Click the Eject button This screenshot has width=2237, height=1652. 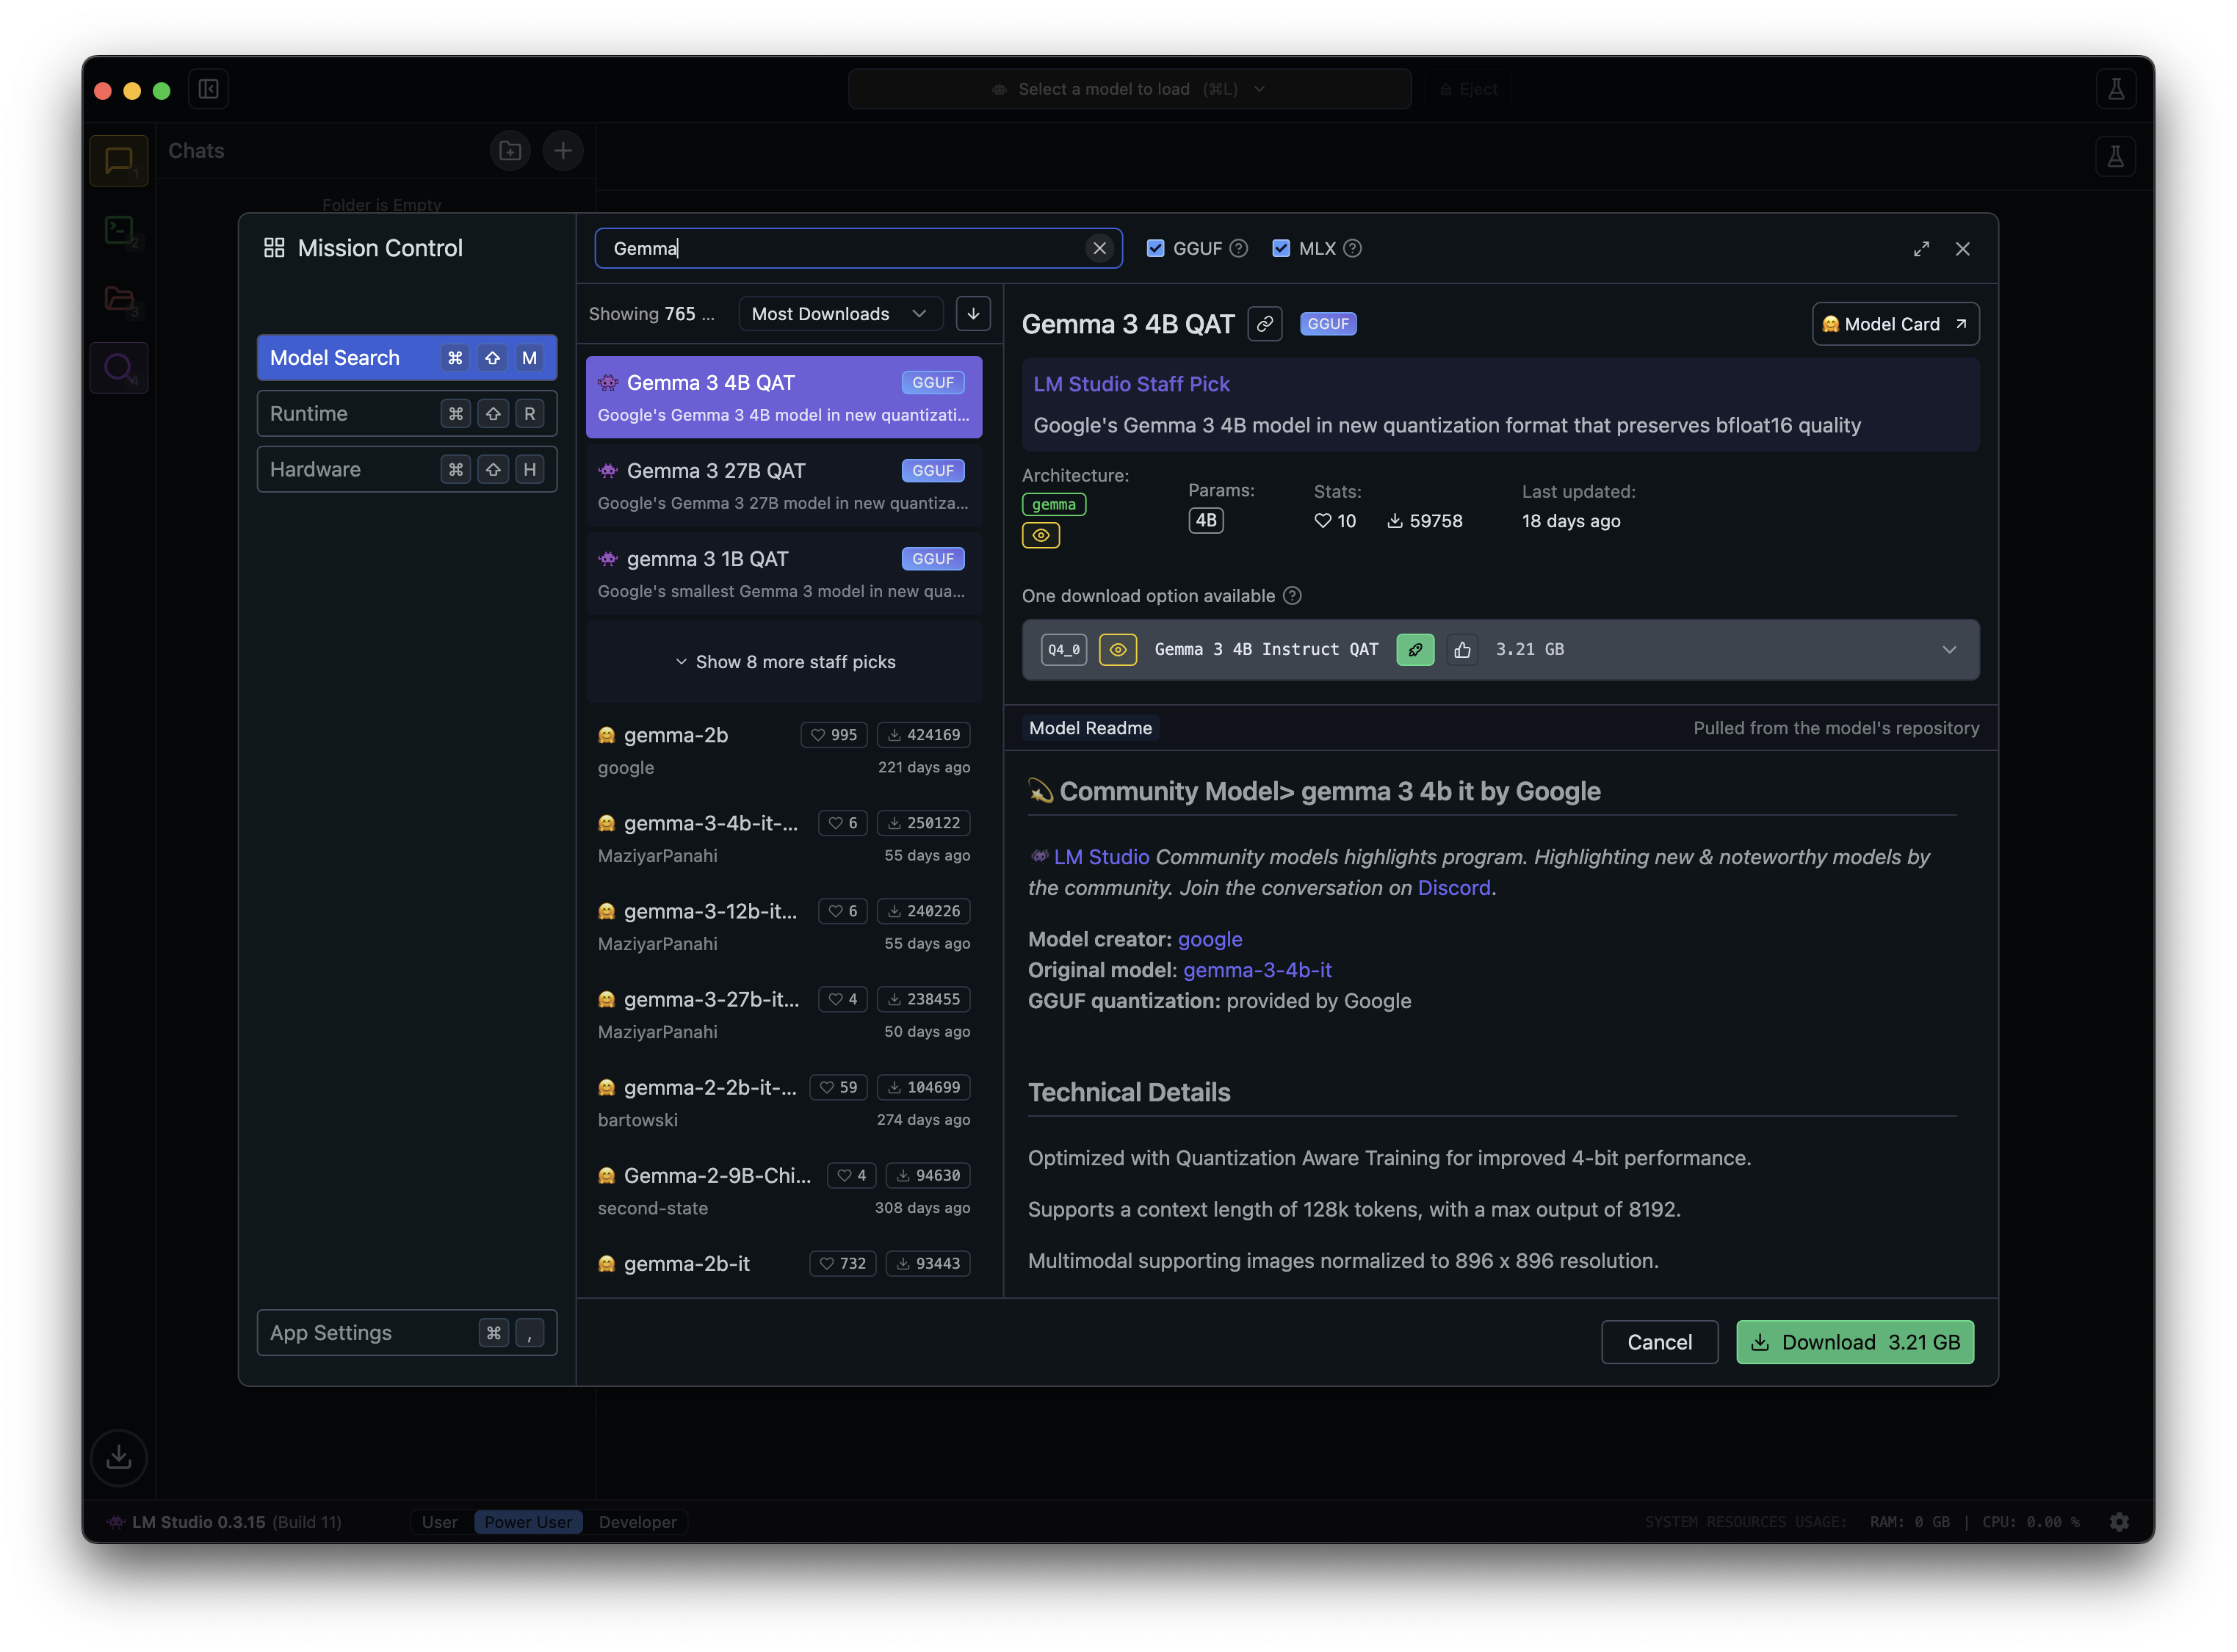click(1469, 89)
